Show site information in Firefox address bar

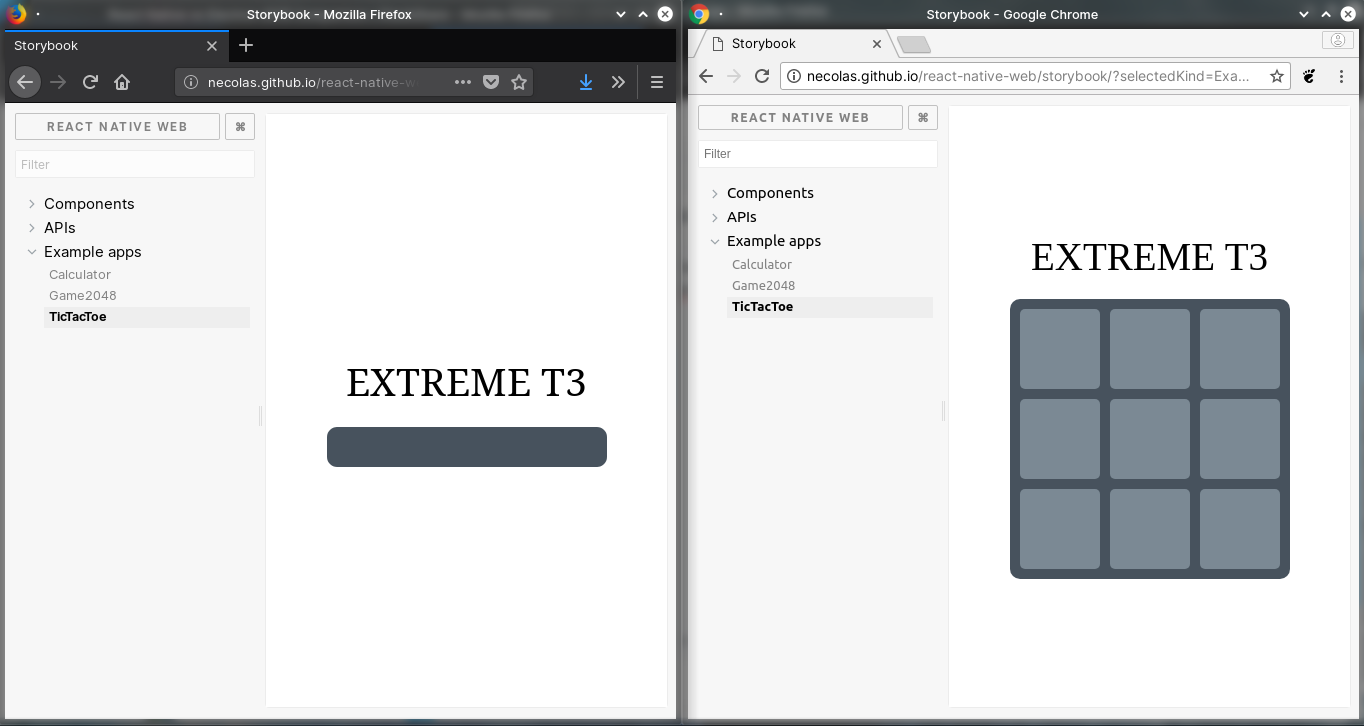pos(191,82)
